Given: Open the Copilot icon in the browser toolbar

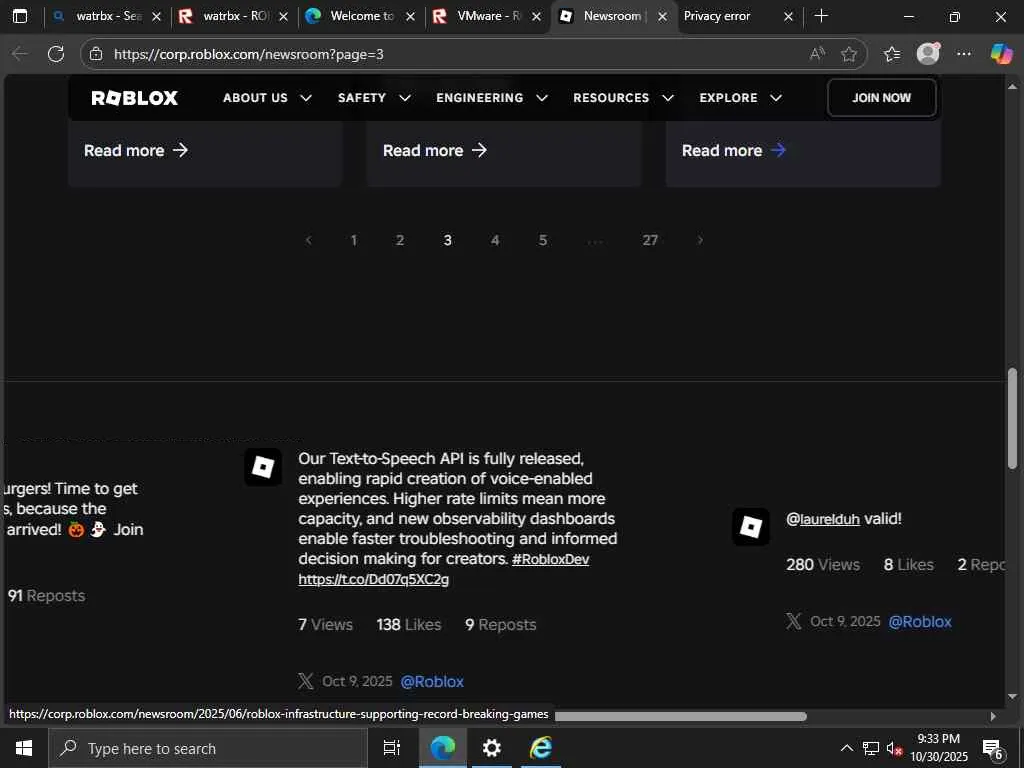Looking at the screenshot, I should 1001,54.
